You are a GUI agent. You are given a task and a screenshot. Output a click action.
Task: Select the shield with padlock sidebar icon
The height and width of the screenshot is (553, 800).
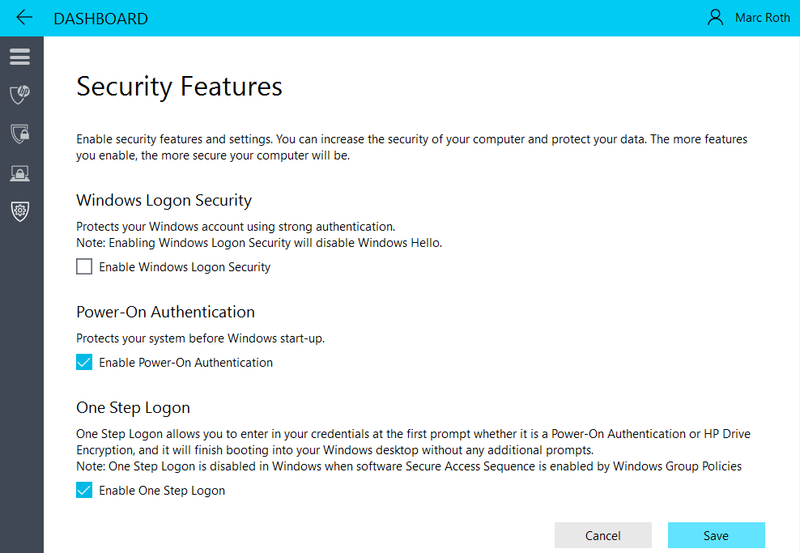[20, 134]
